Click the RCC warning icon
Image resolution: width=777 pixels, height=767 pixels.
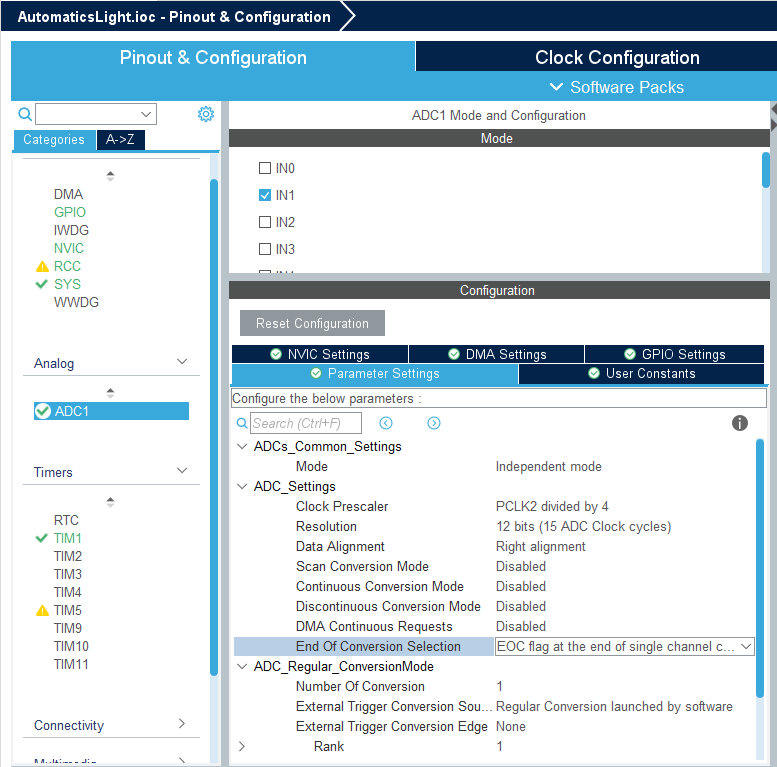[42, 267]
